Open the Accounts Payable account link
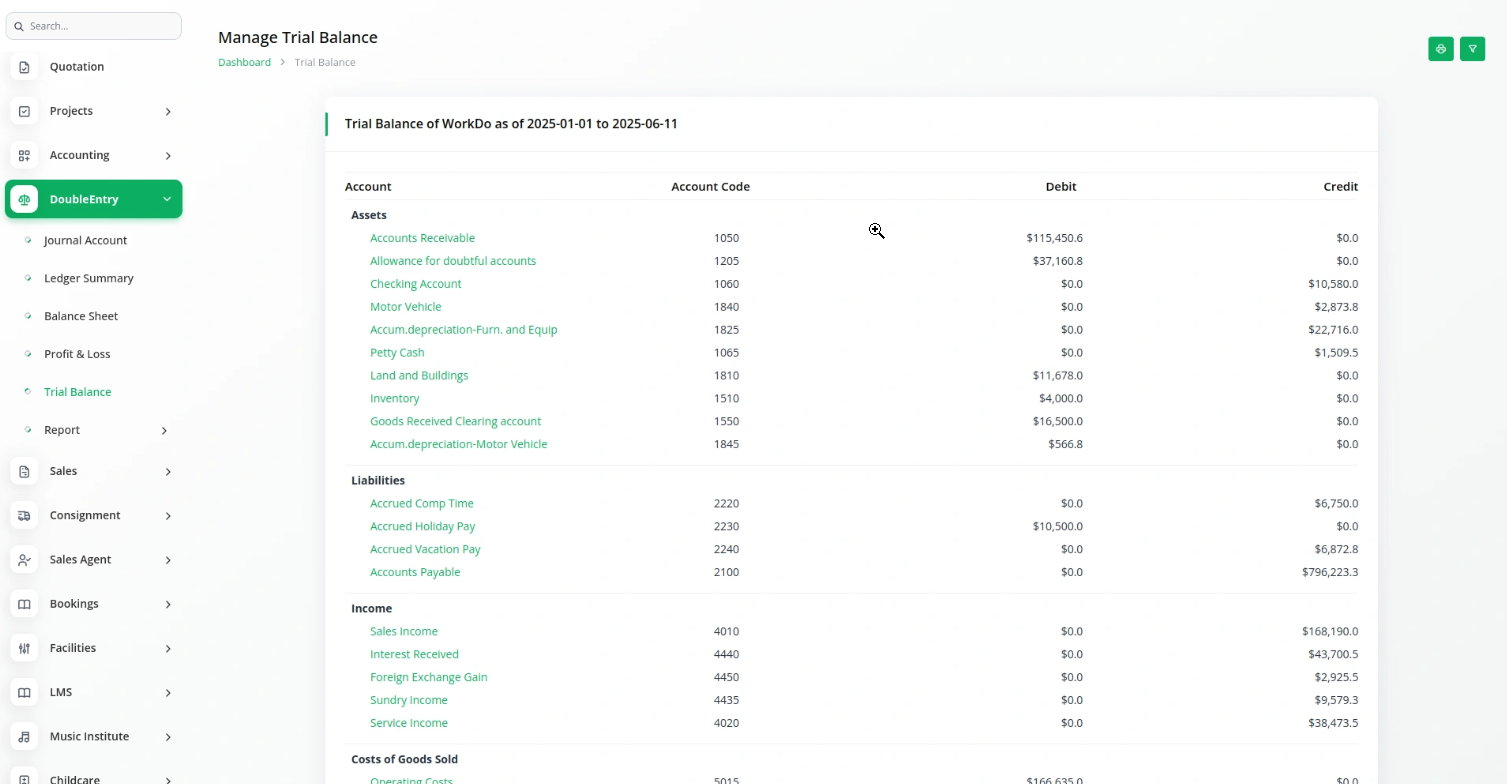The height and width of the screenshot is (784, 1507). click(415, 572)
